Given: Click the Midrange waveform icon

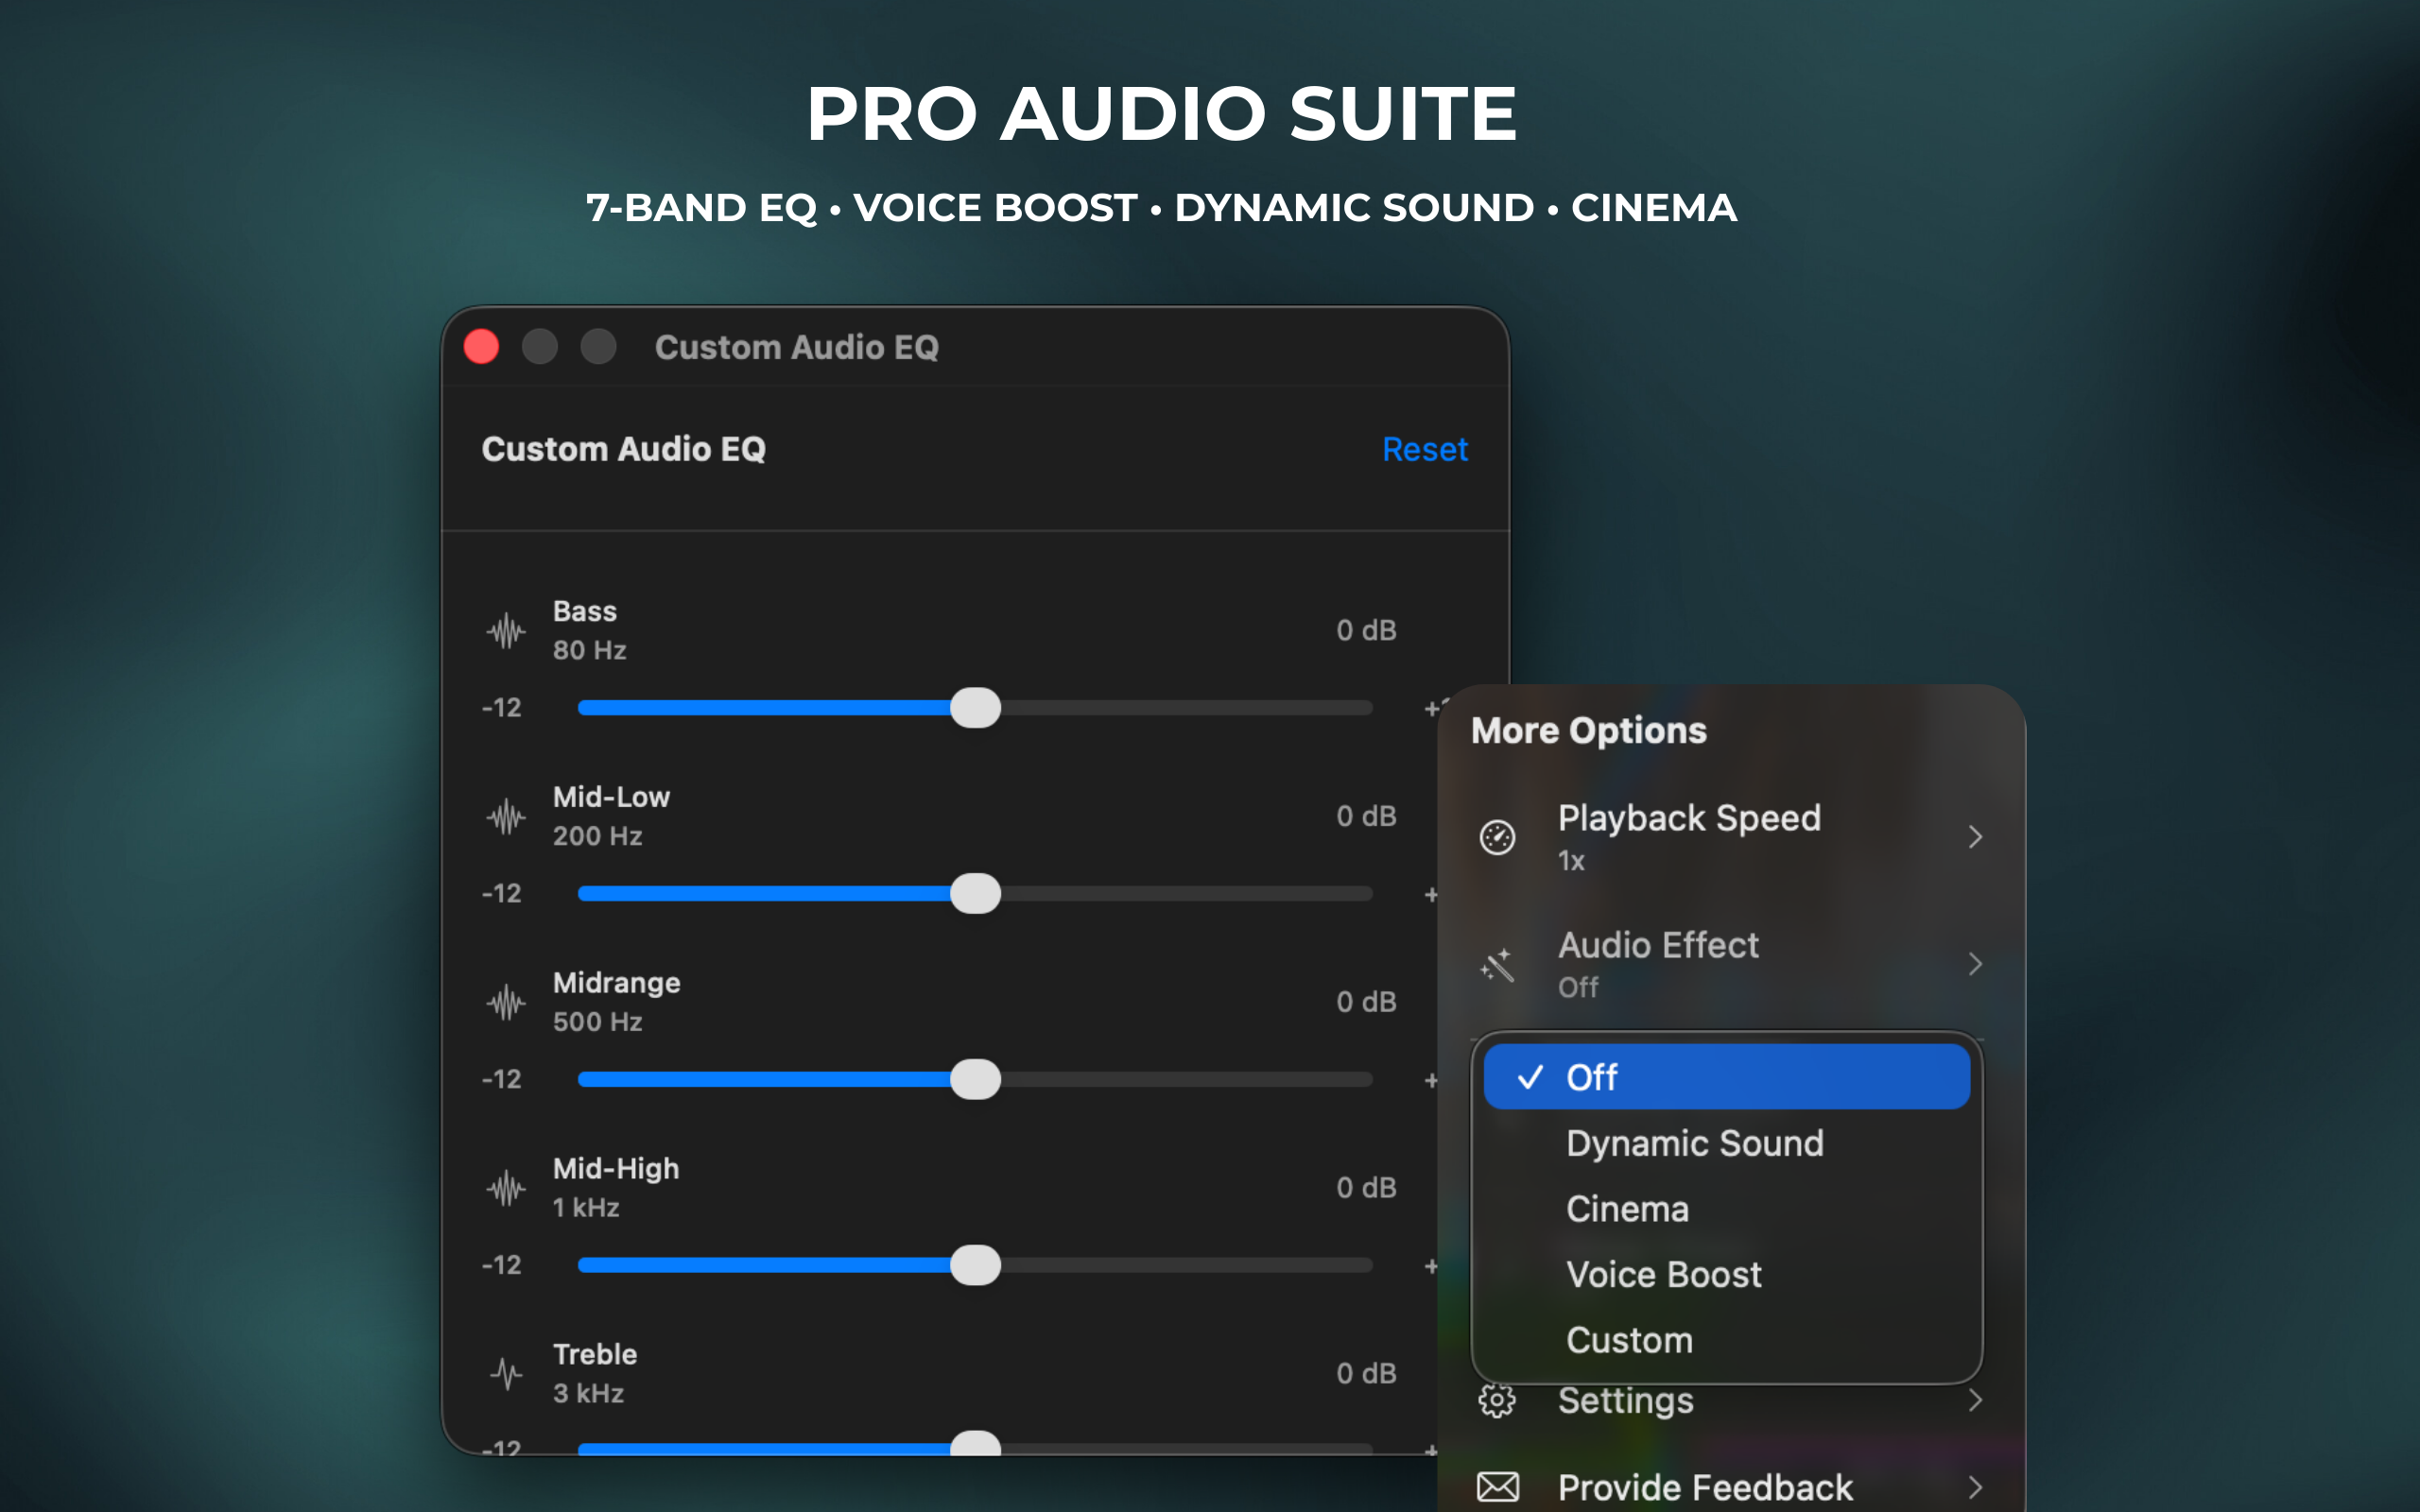Looking at the screenshot, I should [505, 1001].
